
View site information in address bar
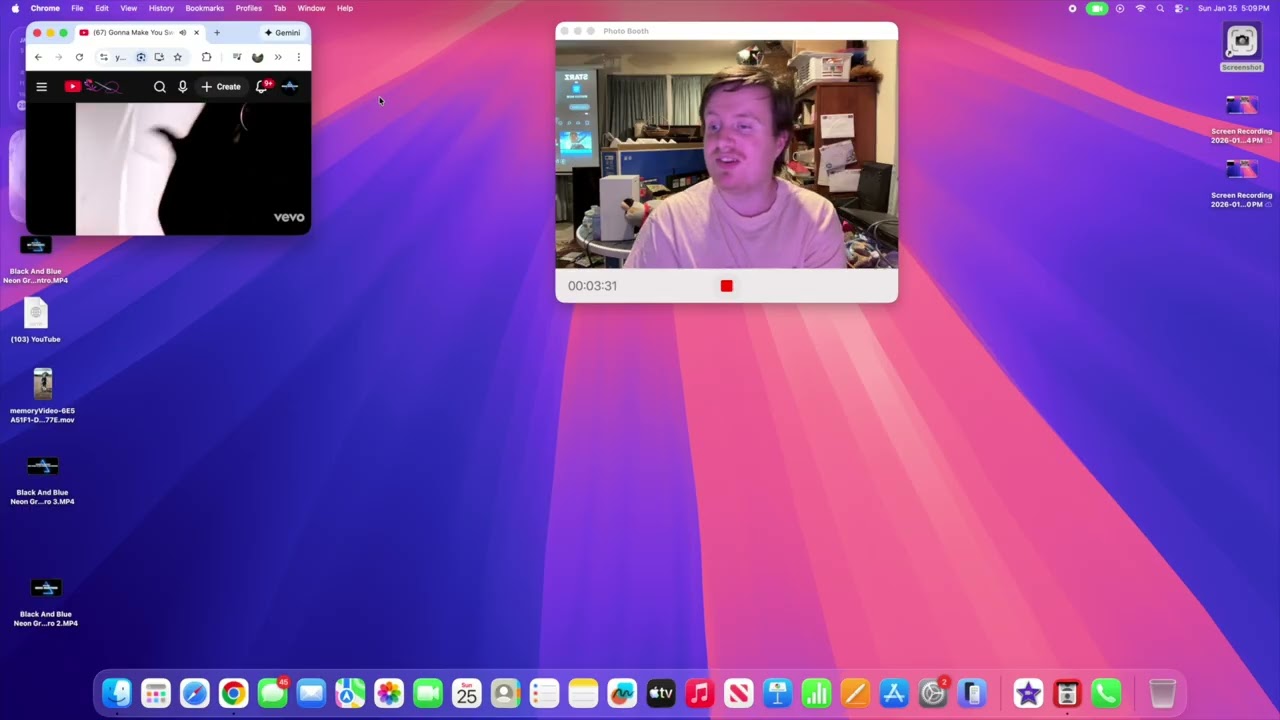[103, 57]
